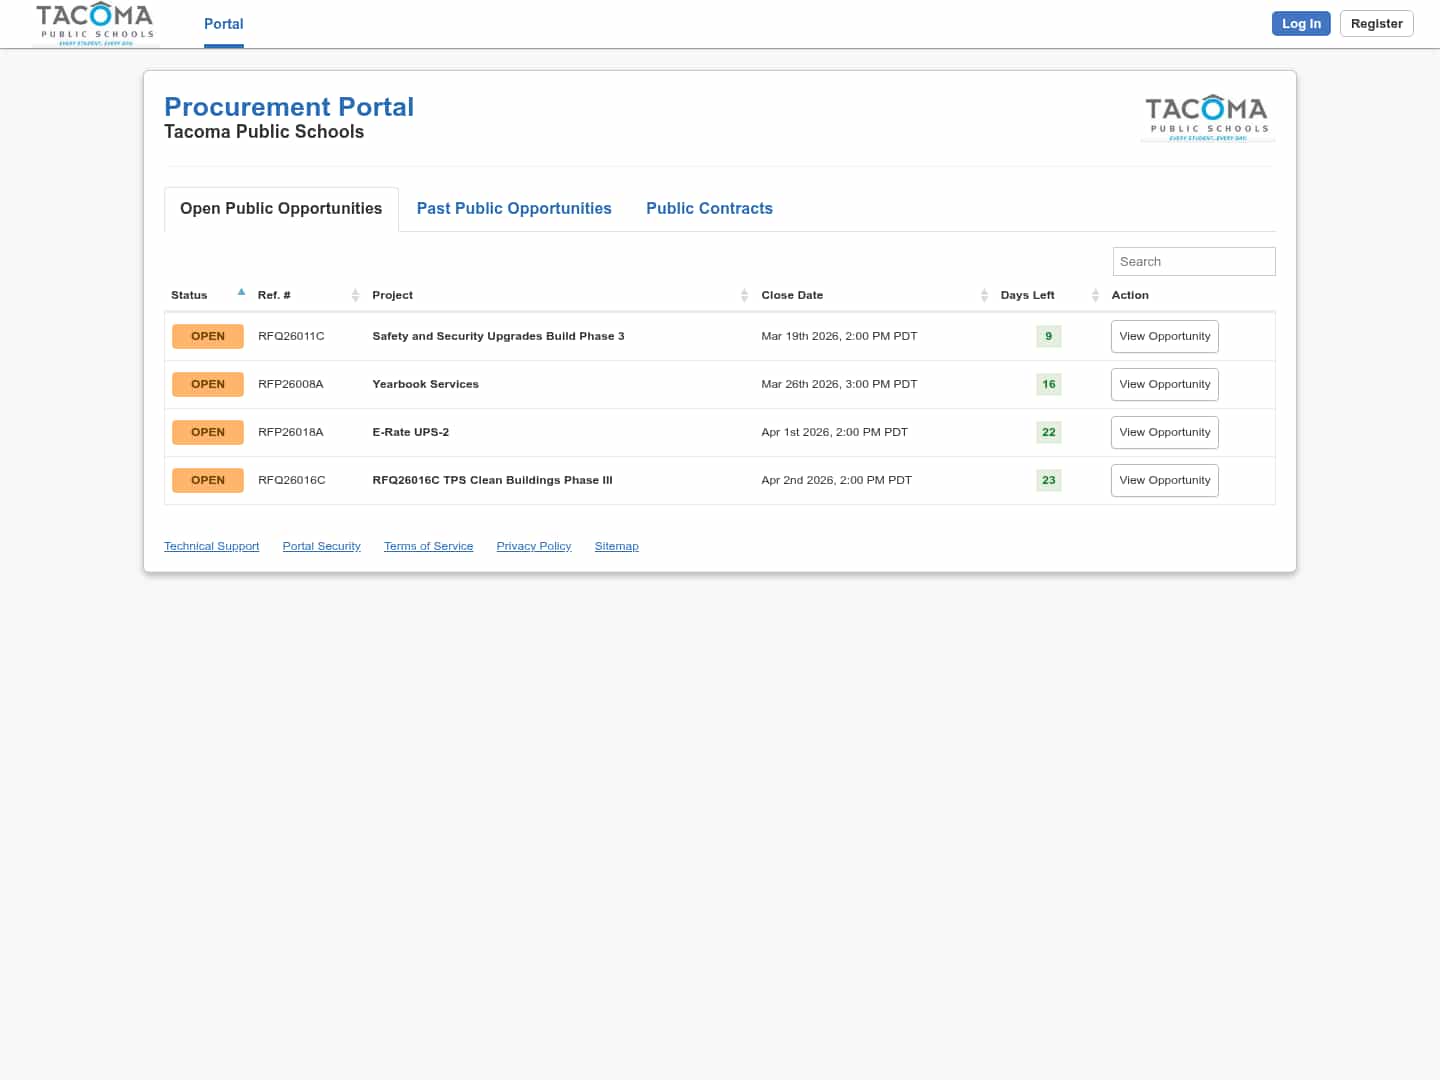Follow the Privacy Policy footer link
Image resolution: width=1440 pixels, height=1080 pixels.
(x=533, y=547)
